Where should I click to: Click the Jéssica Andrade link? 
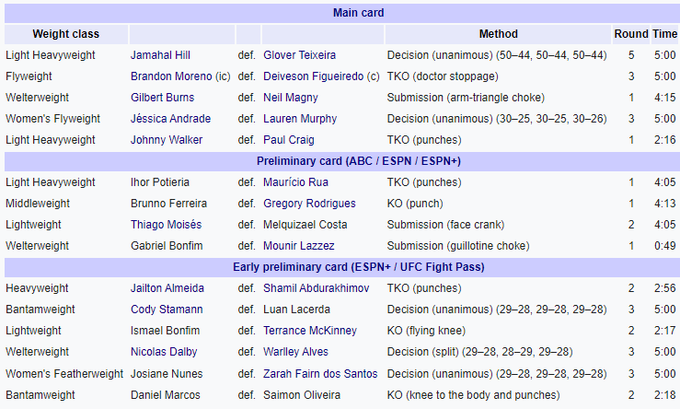168,119
